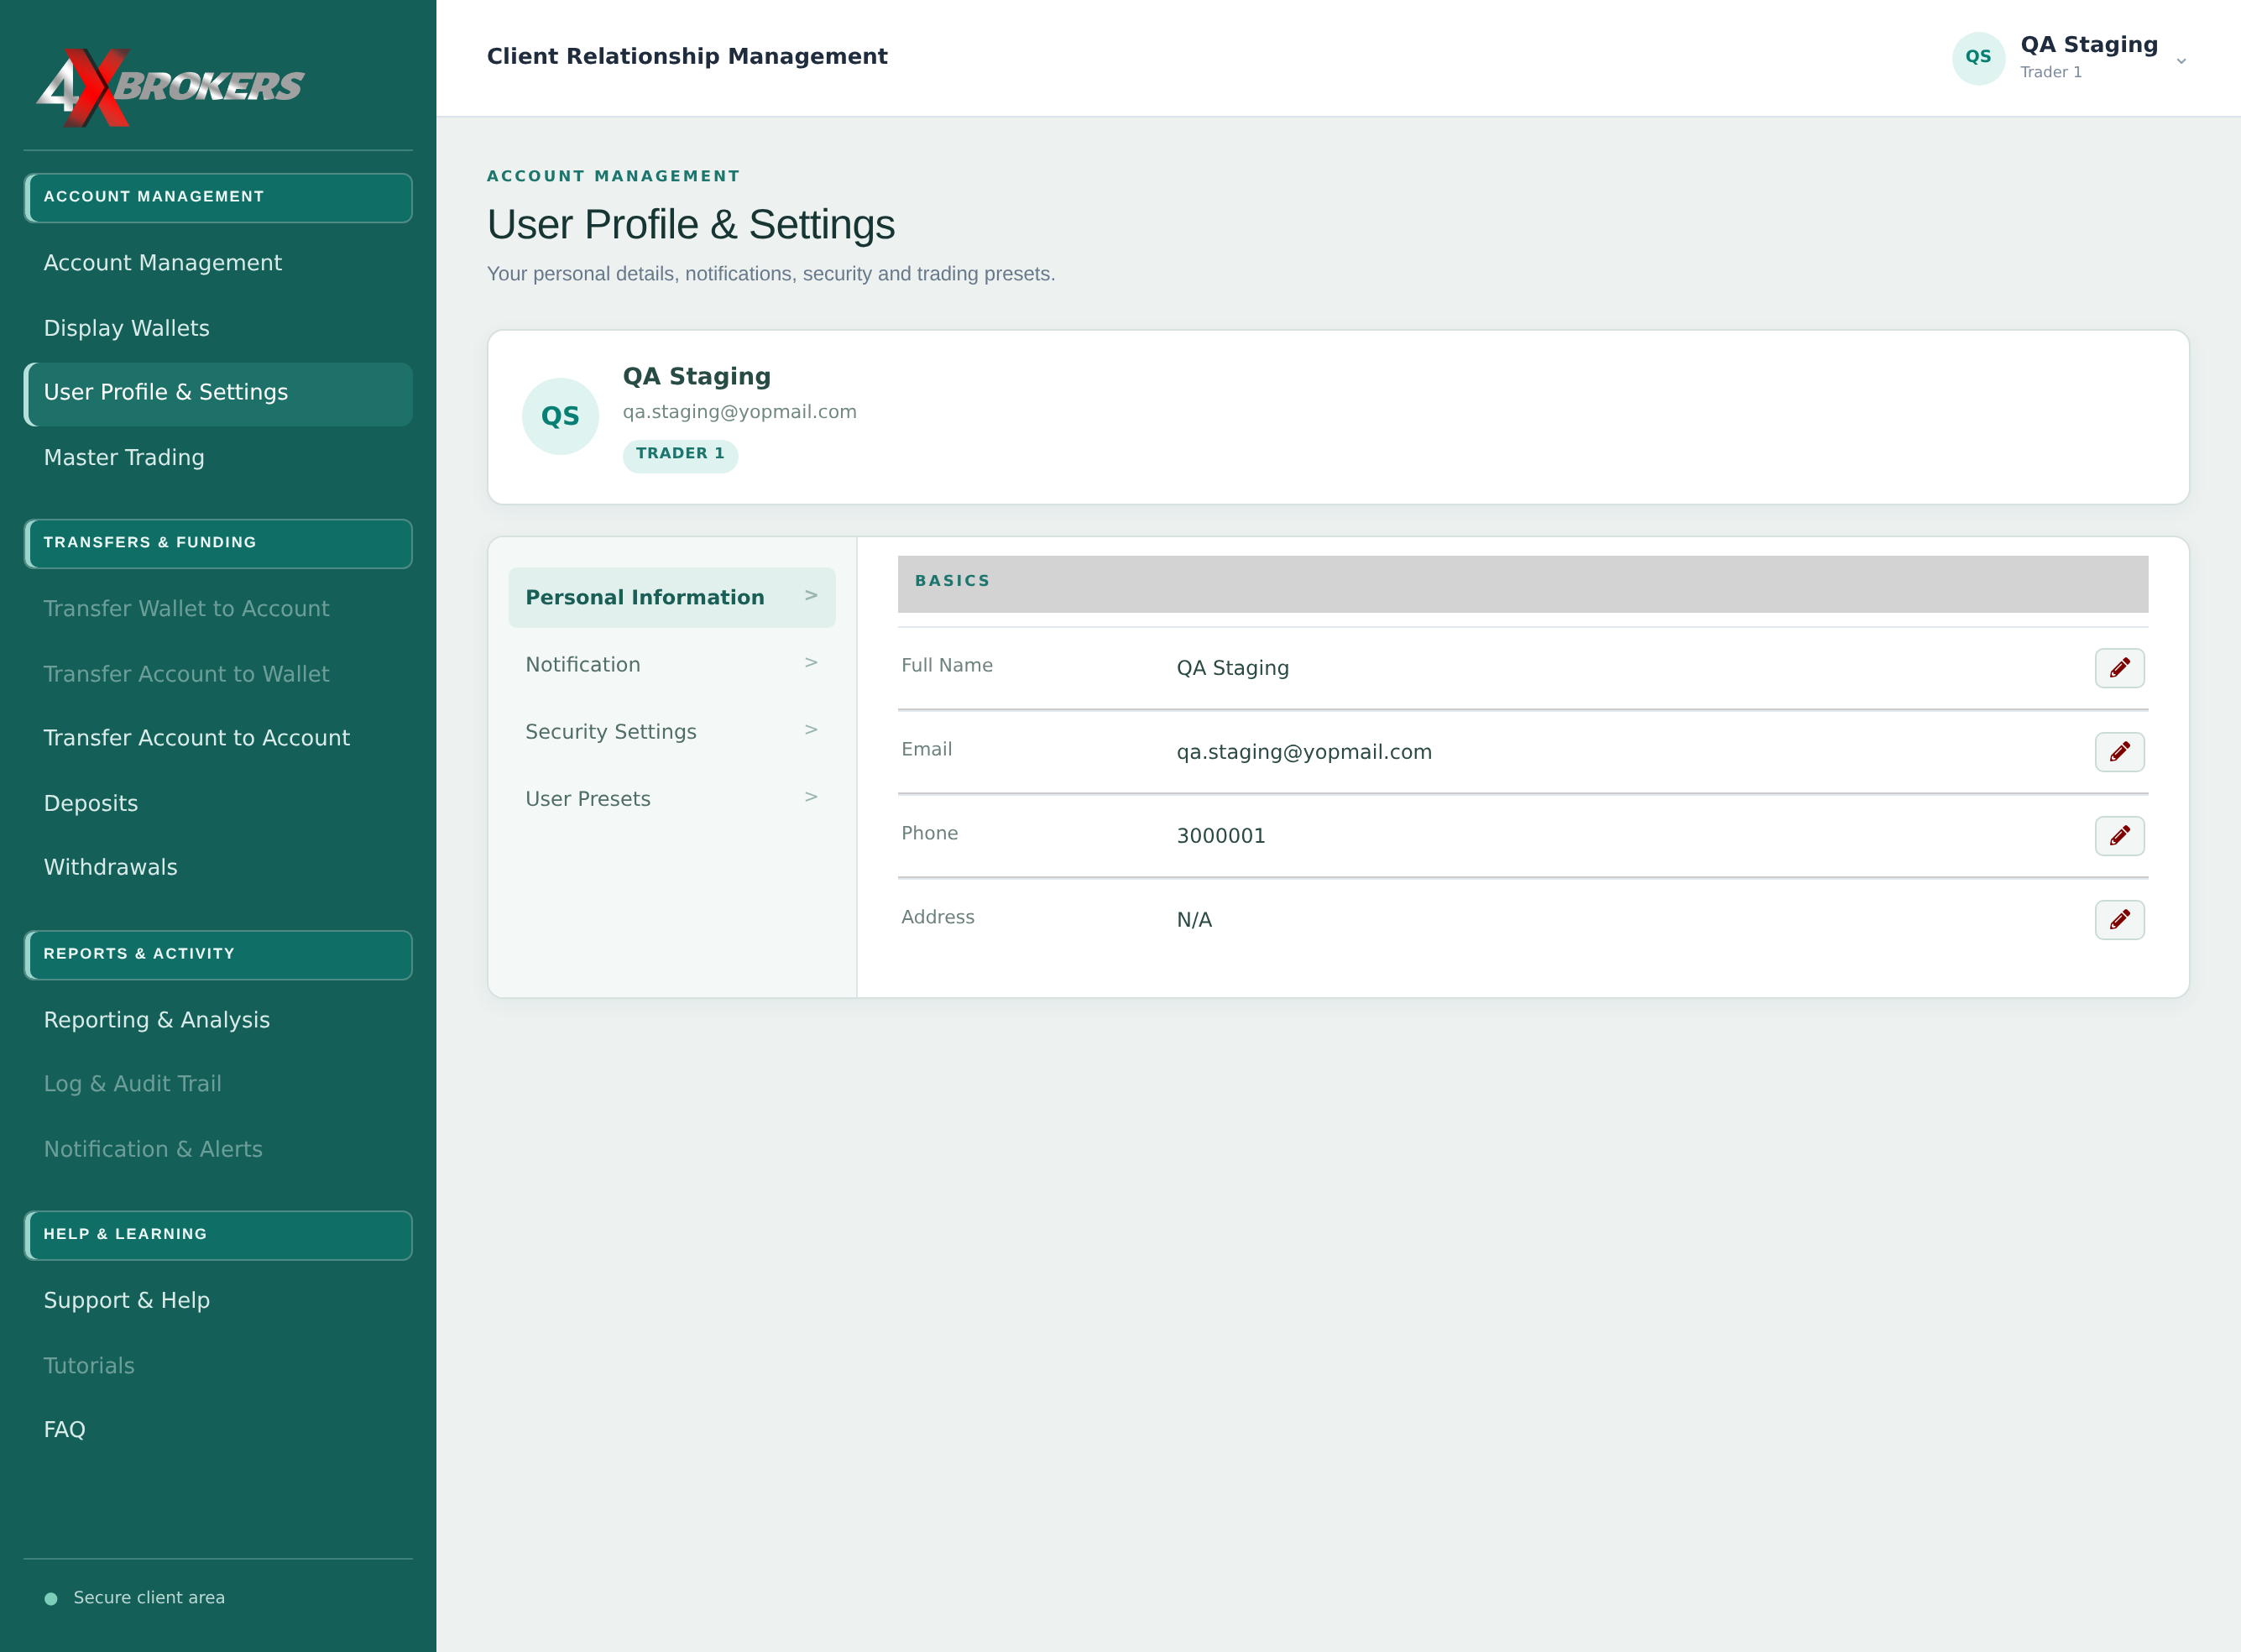The height and width of the screenshot is (1652, 2241).
Task: Edit the Phone number pencil icon
Action: point(2119,836)
